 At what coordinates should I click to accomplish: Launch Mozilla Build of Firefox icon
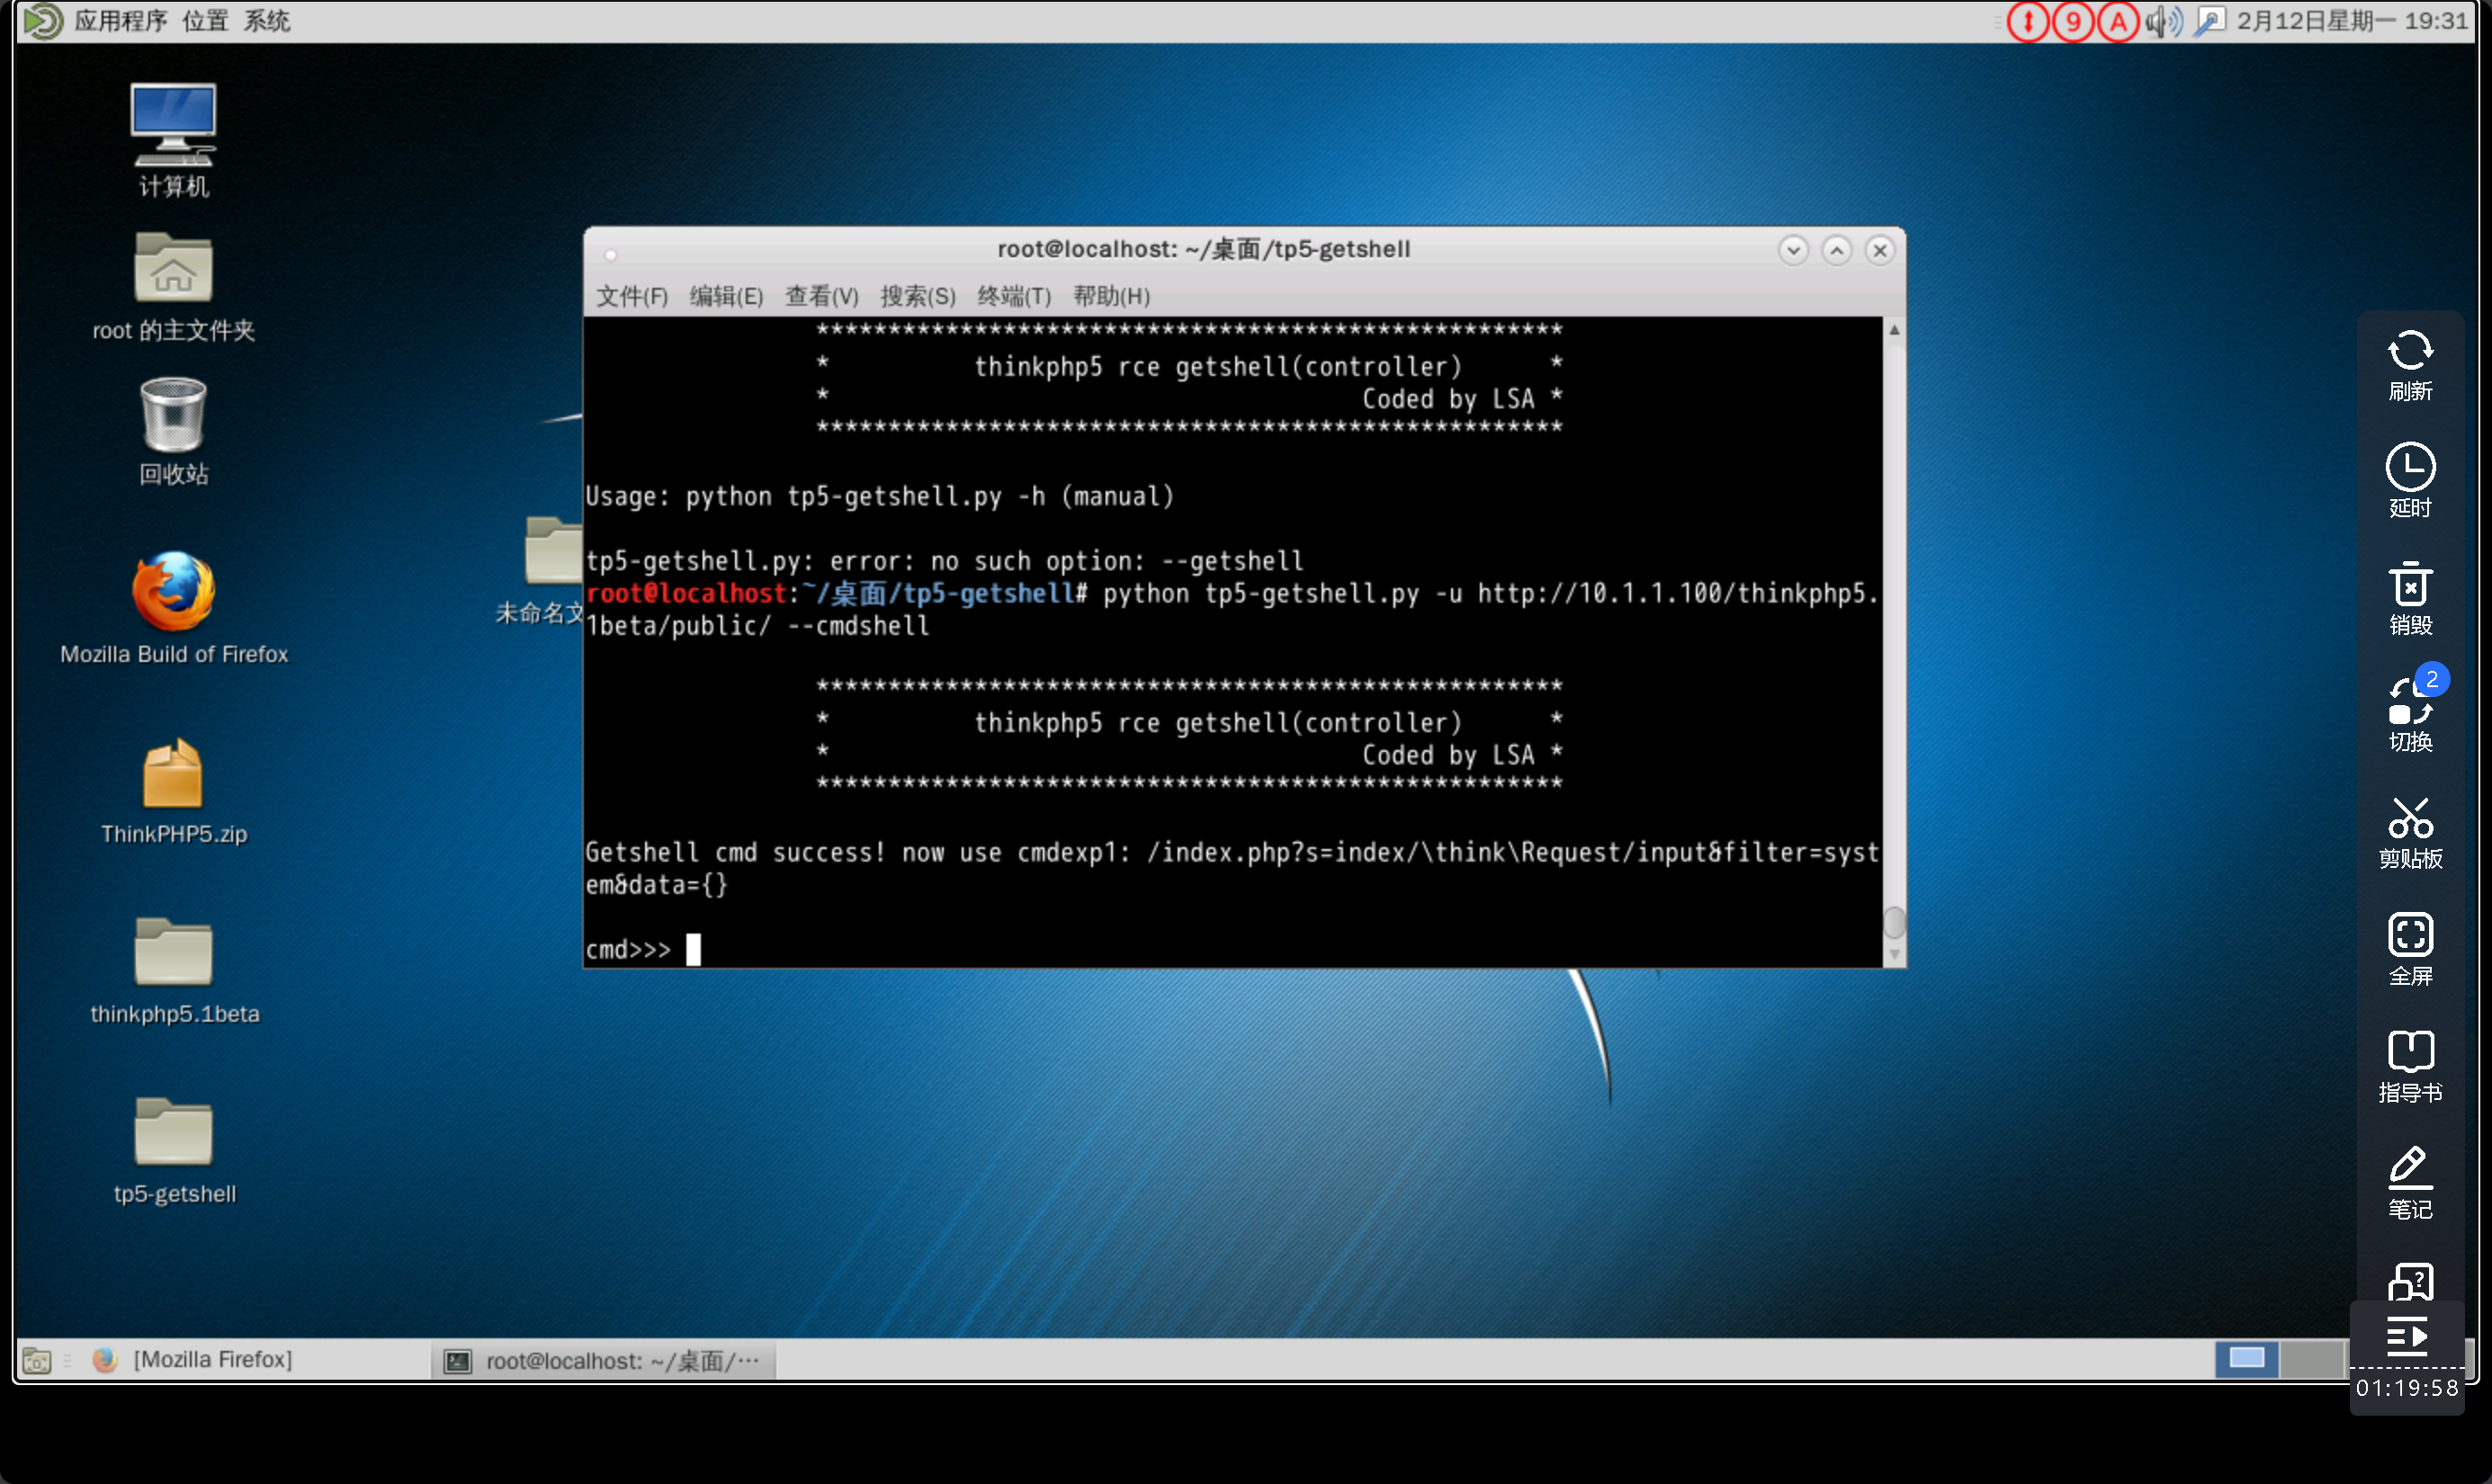(x=173, y=592)
